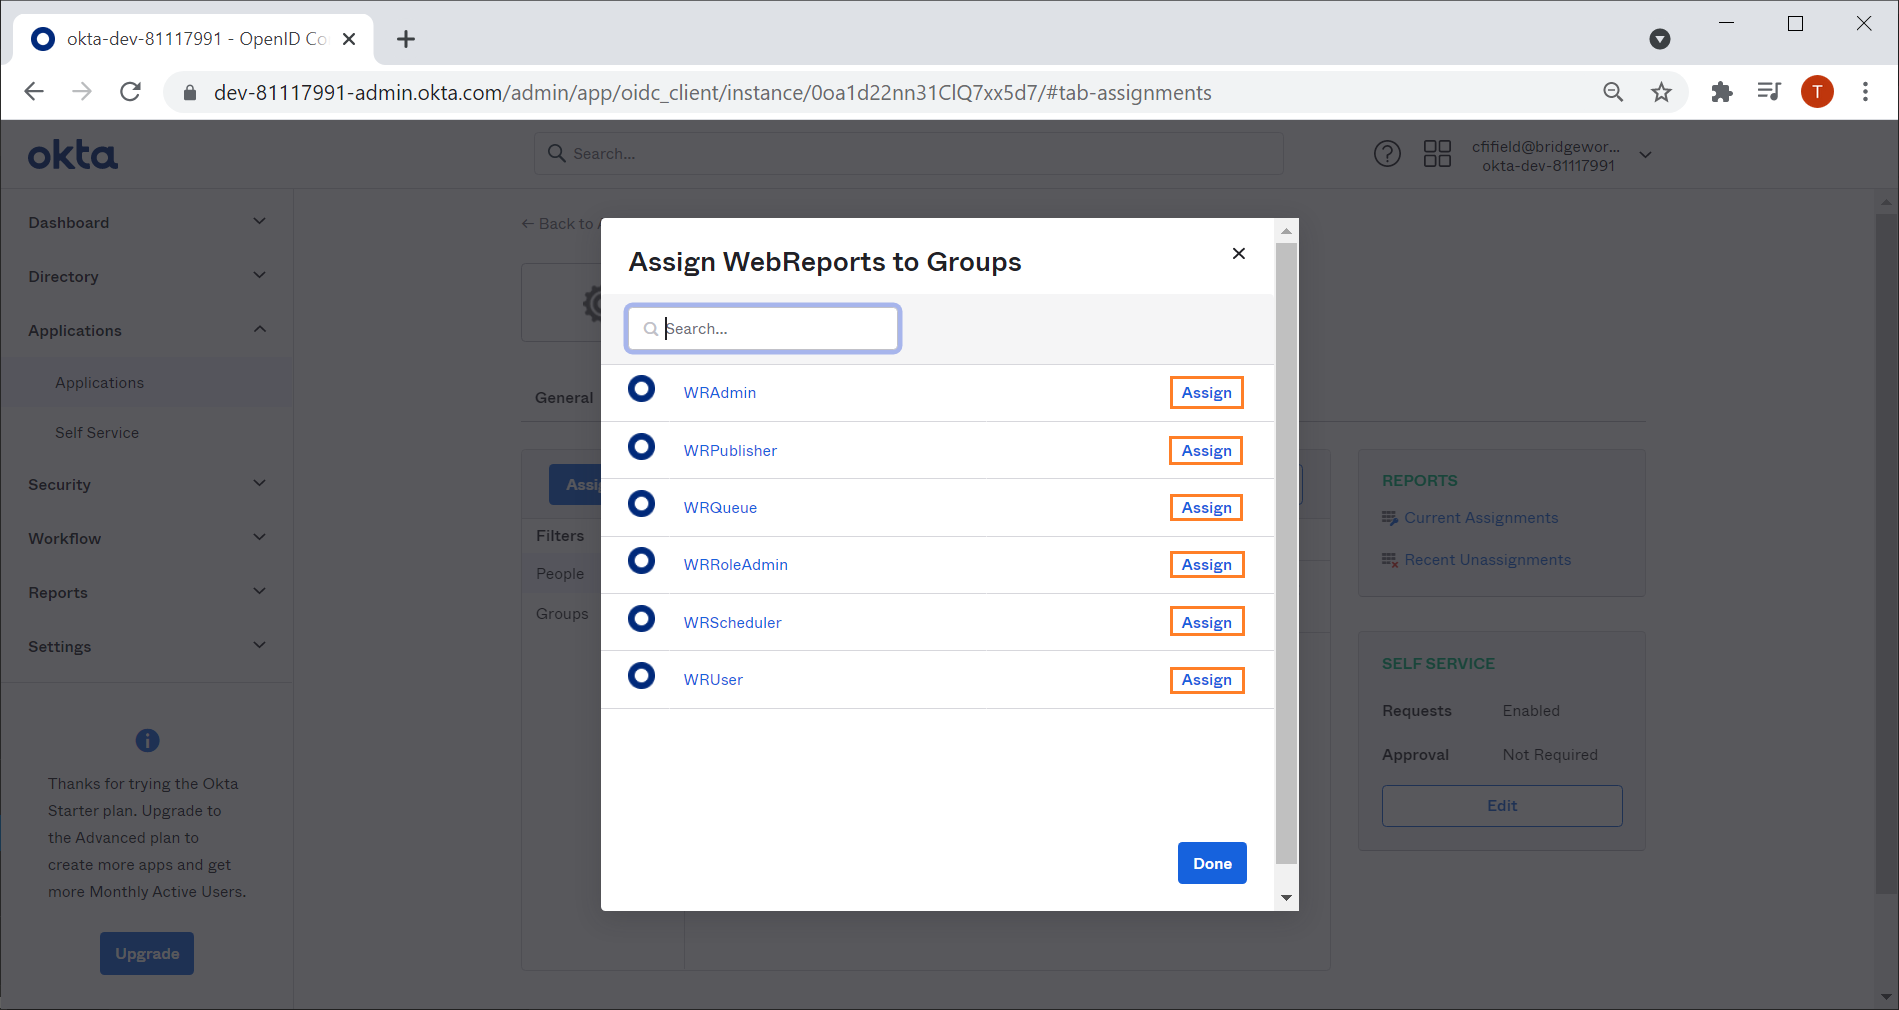Expand the Dashboard sidebar section

click(x=147, y=222)
